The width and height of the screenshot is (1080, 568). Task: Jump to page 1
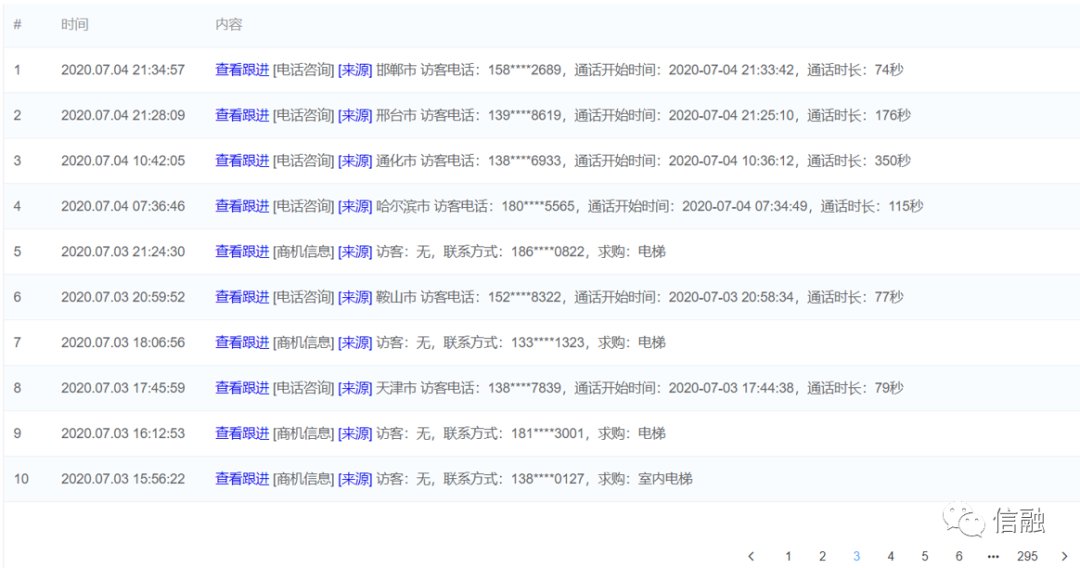[x=788, y=556]
